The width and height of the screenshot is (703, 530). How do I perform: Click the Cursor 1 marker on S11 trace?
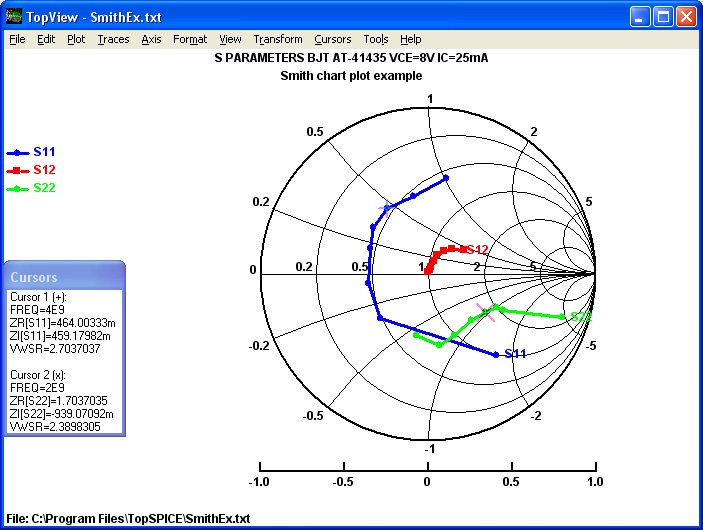[386, 208]
